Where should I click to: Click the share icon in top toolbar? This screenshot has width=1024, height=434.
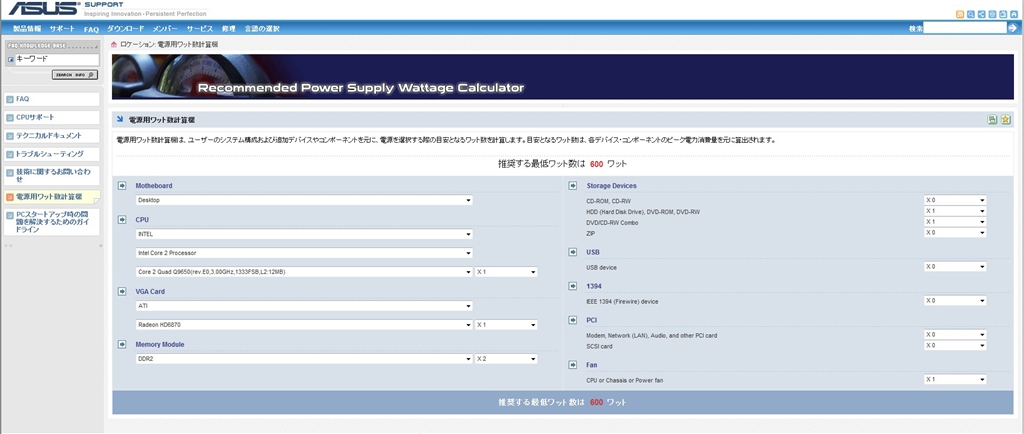[x=982, y=14]
